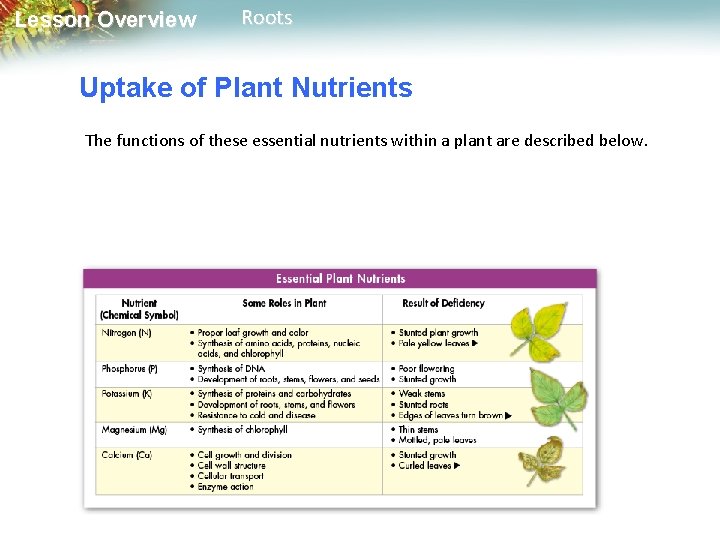Click the 'Result of Deficiency' column header

pos(443,303)
